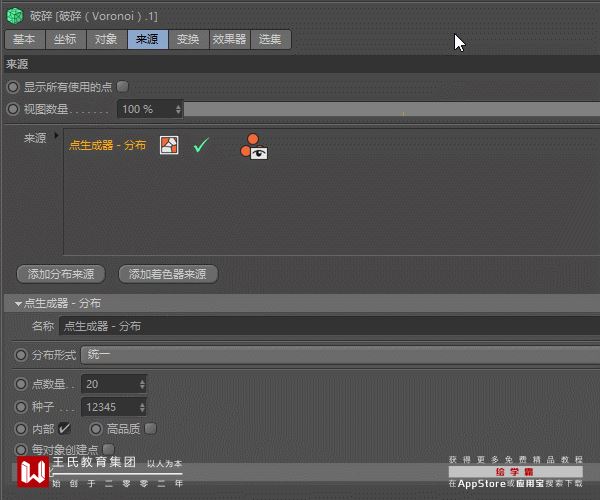Image resolution: width=600 pixels, height=500 pixels.
Task: Click the animation dot beside 显示所有使用的点
Action: point(13,87)
